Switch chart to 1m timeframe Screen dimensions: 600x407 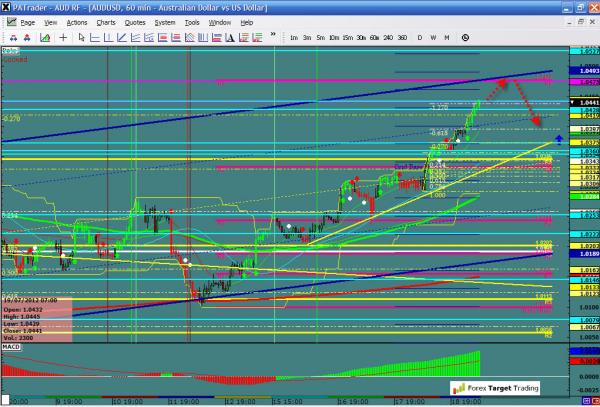click(x=294, y=38)
